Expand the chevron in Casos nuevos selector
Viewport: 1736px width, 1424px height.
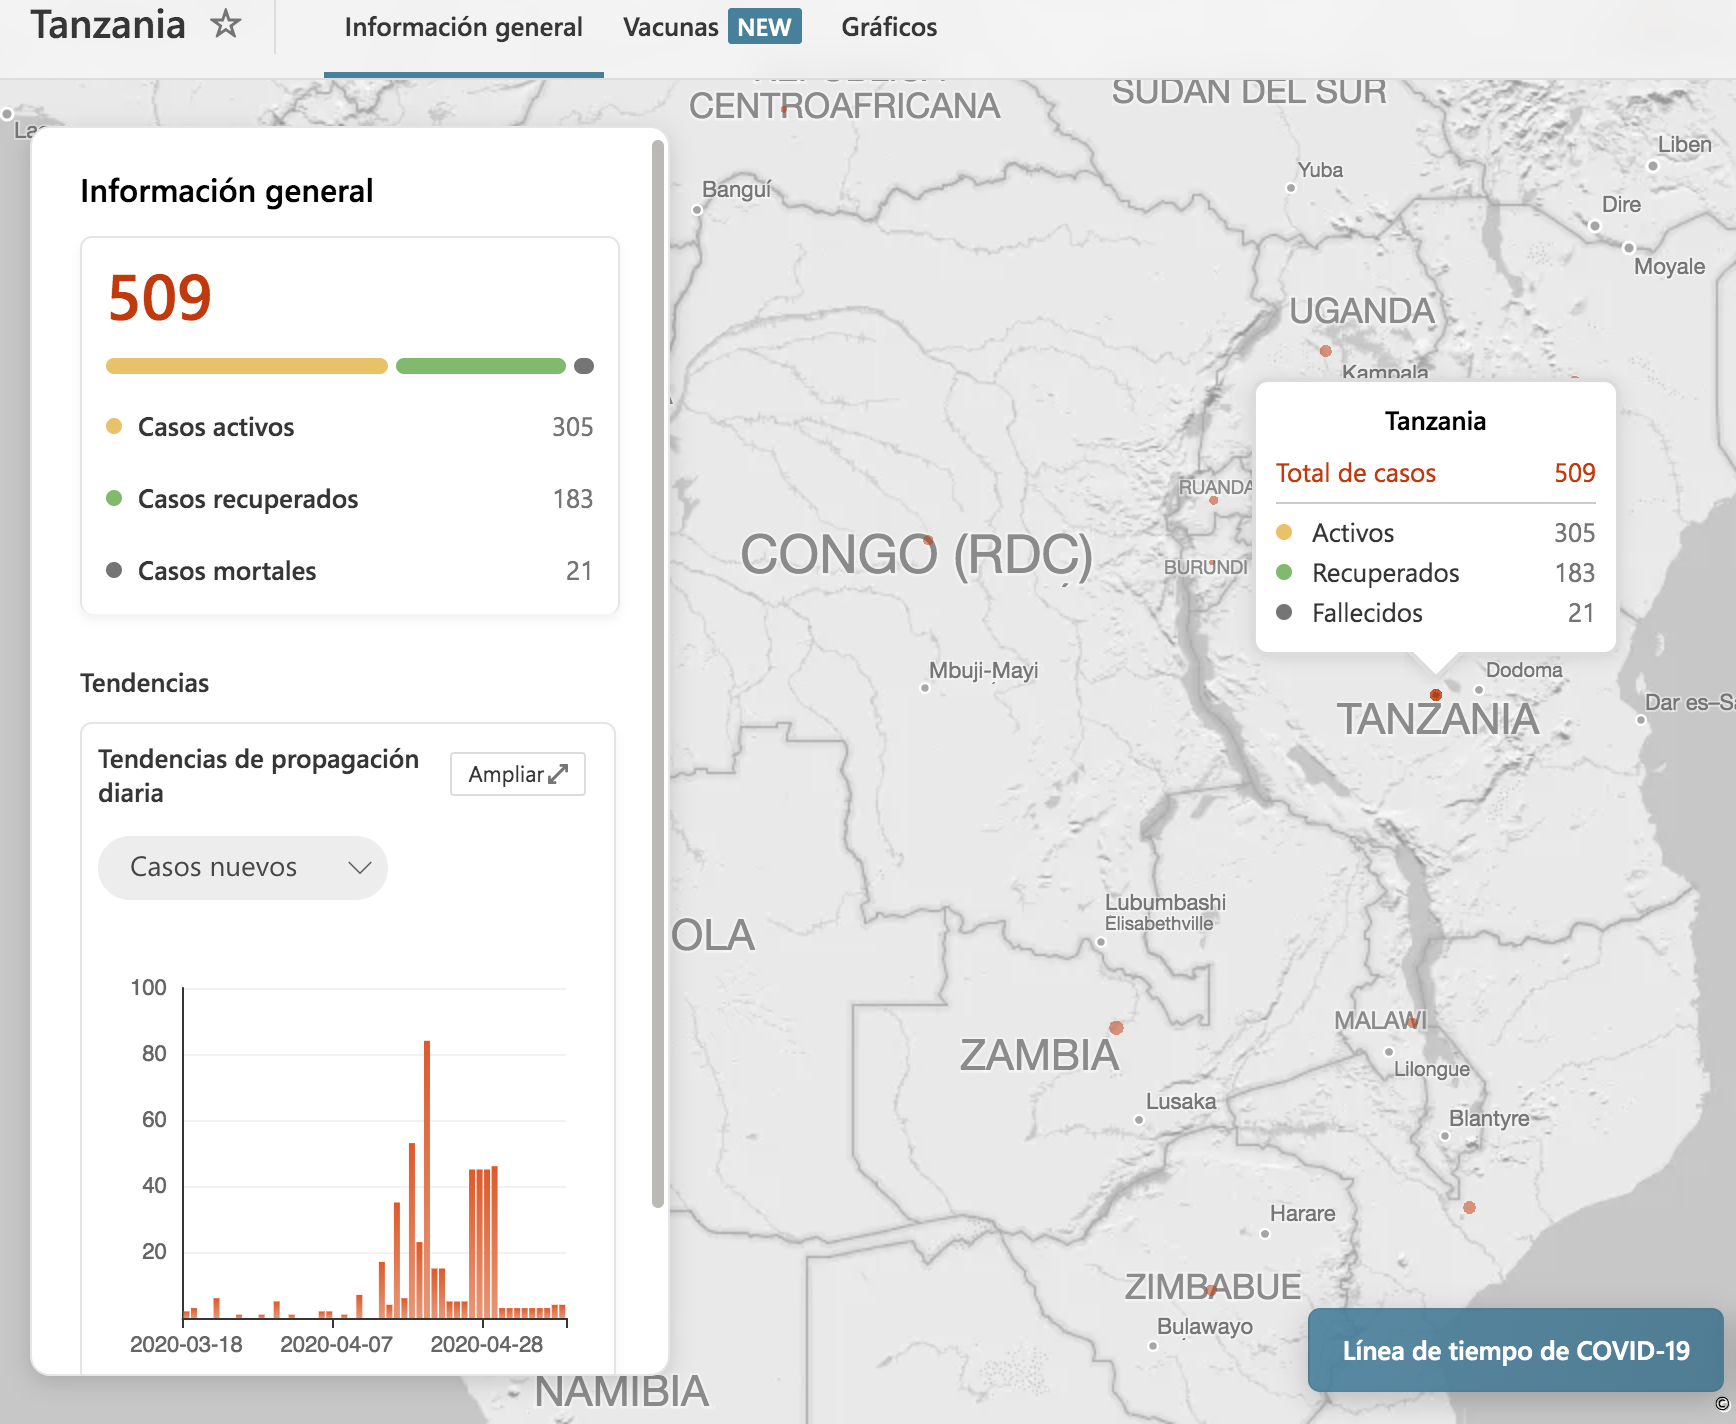coord(359,867)
